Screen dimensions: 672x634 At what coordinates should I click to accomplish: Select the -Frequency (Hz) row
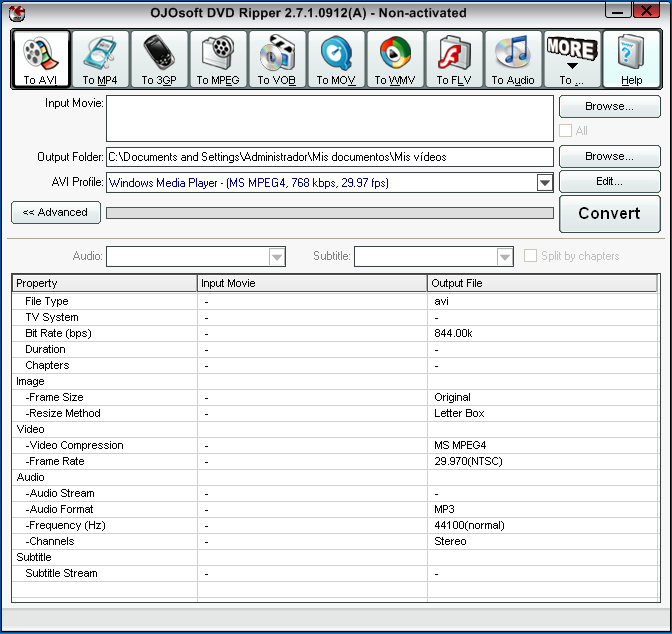335,526
